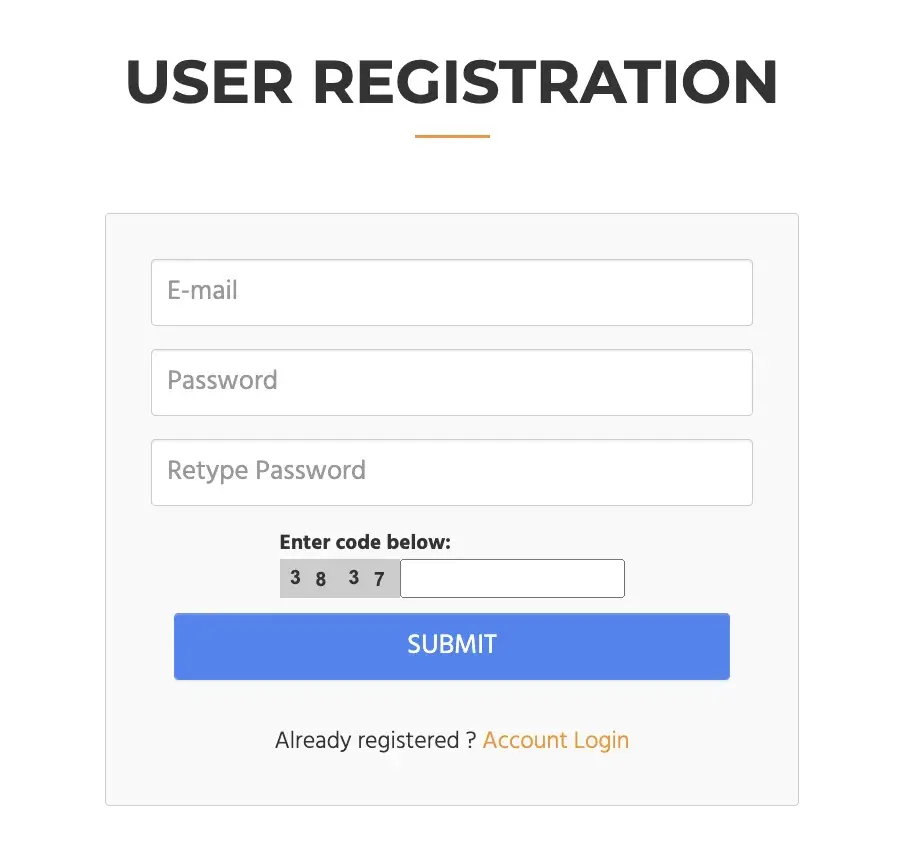914x850 pixels.
Task: Click the orange divider under heading
Action: click(452, 136)
